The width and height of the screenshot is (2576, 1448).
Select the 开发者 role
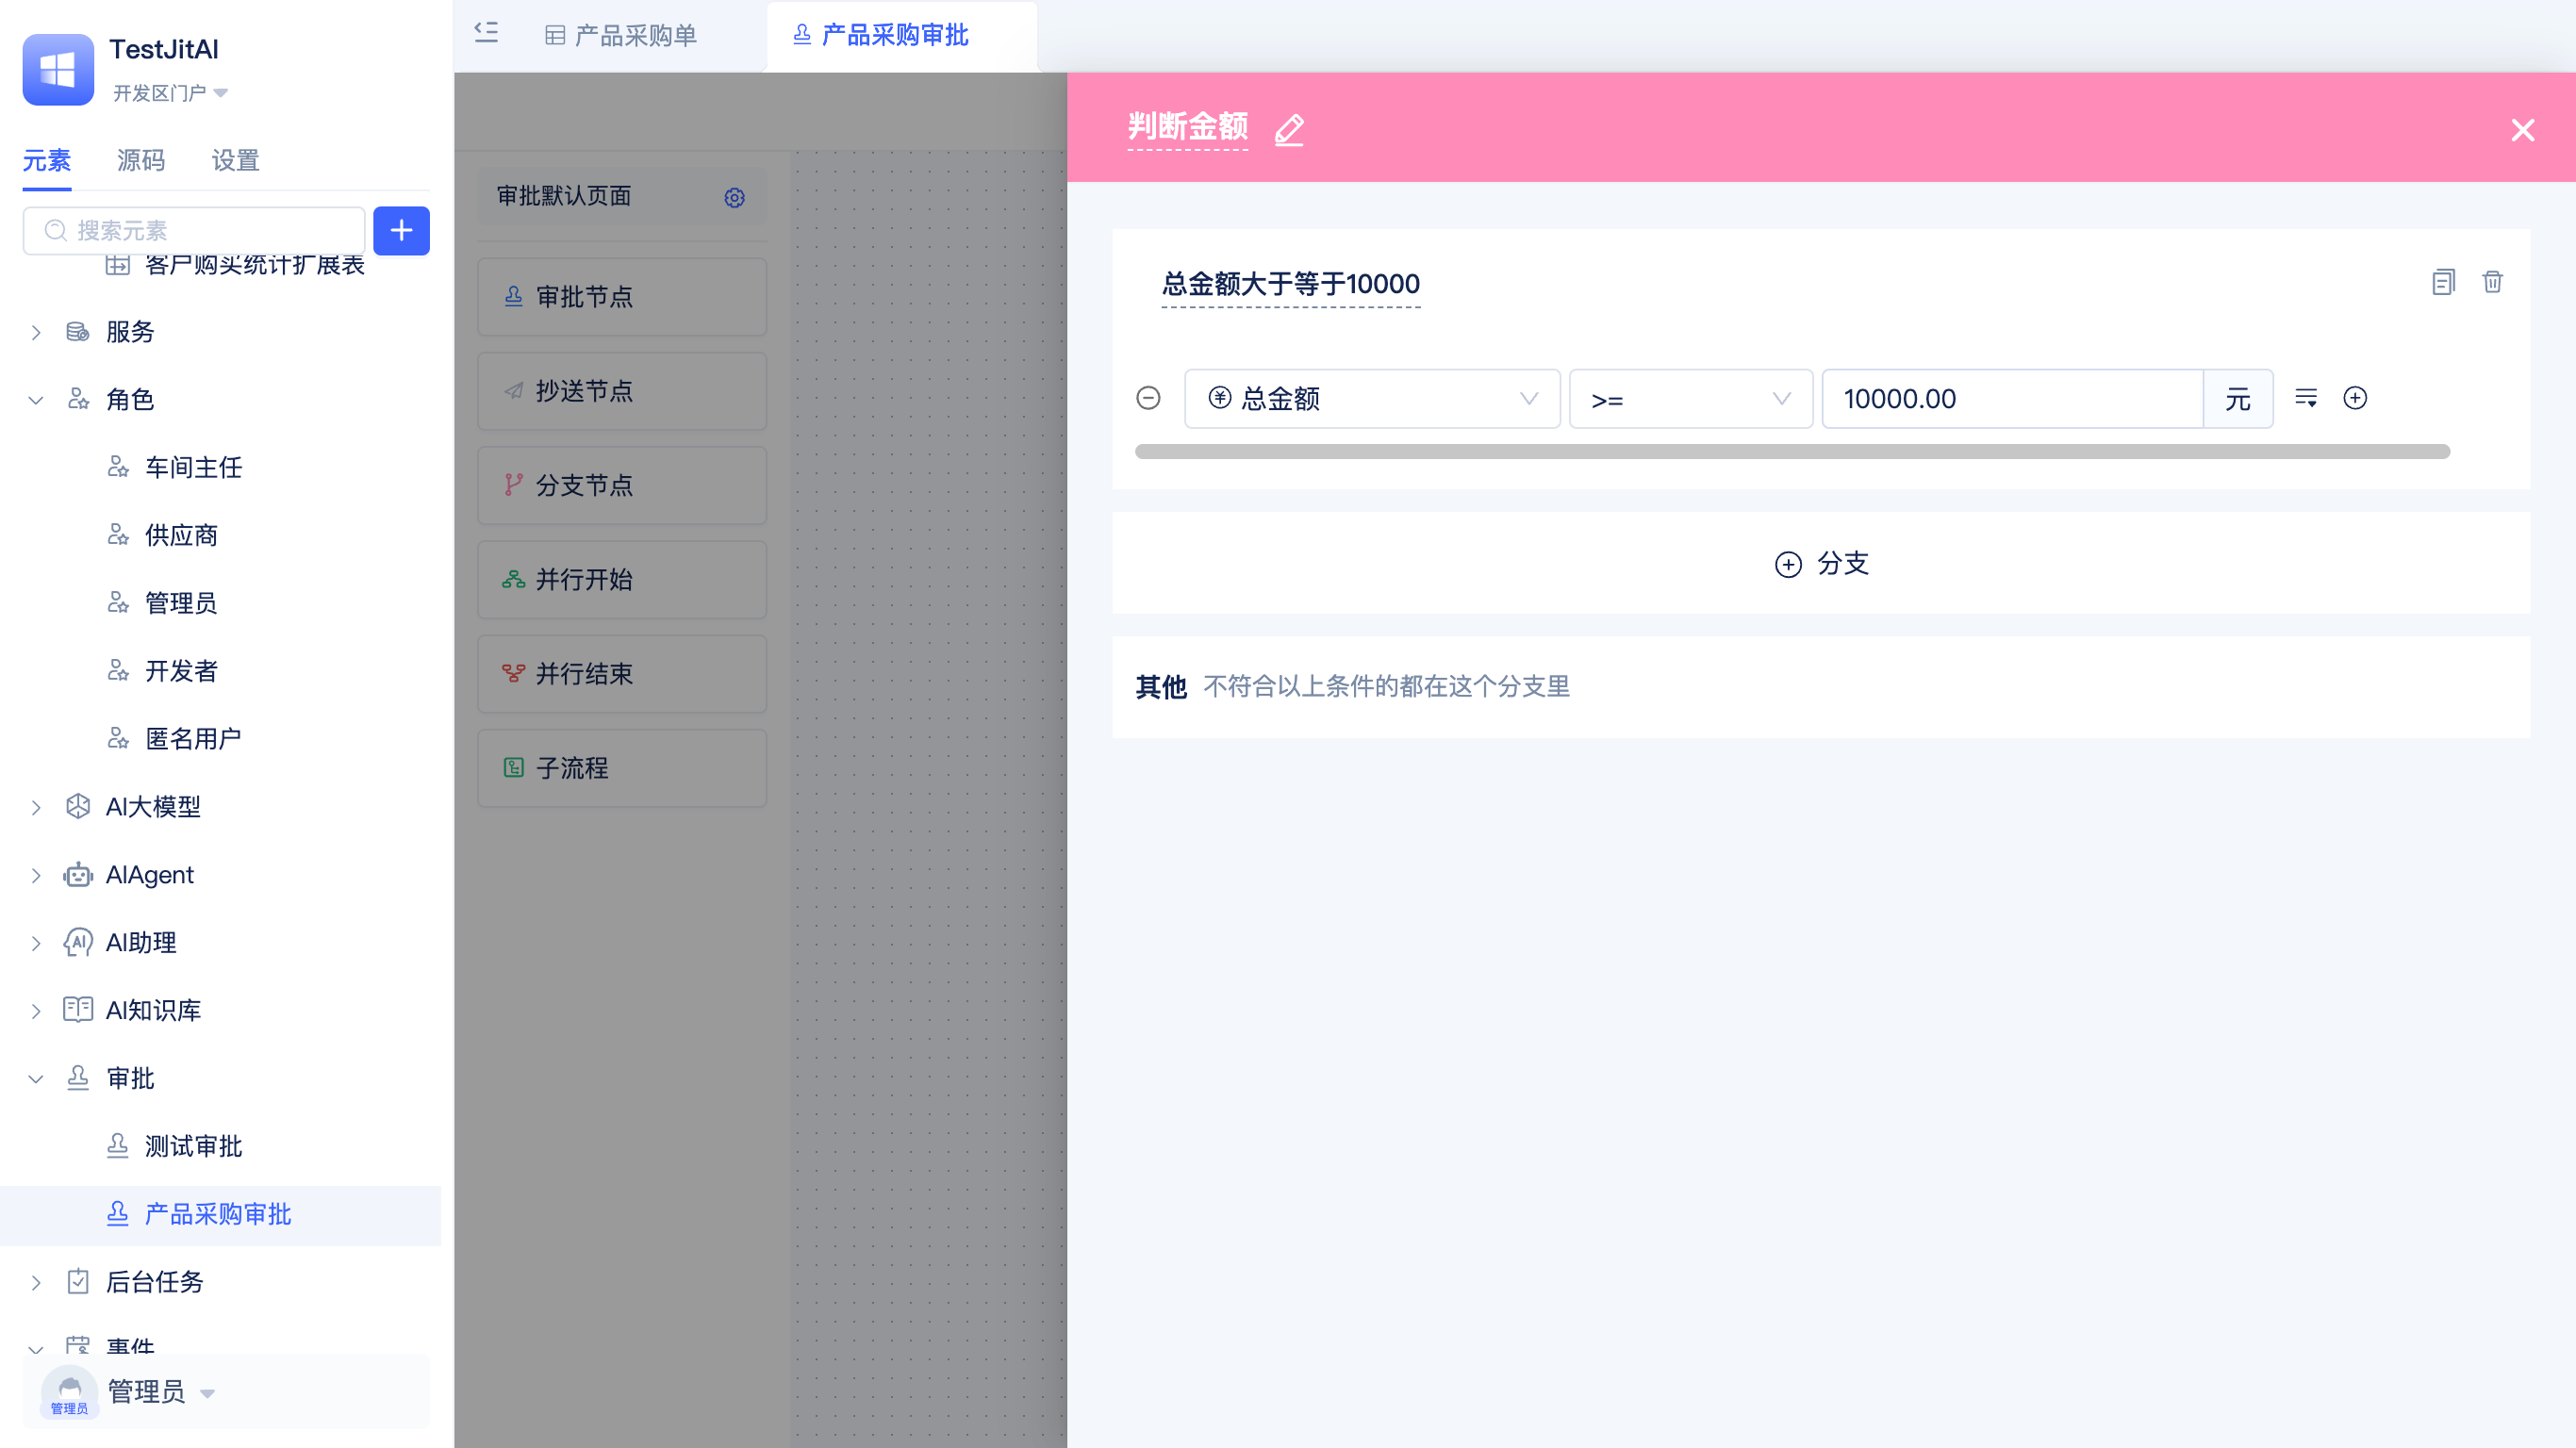click(x=182, y=671)
